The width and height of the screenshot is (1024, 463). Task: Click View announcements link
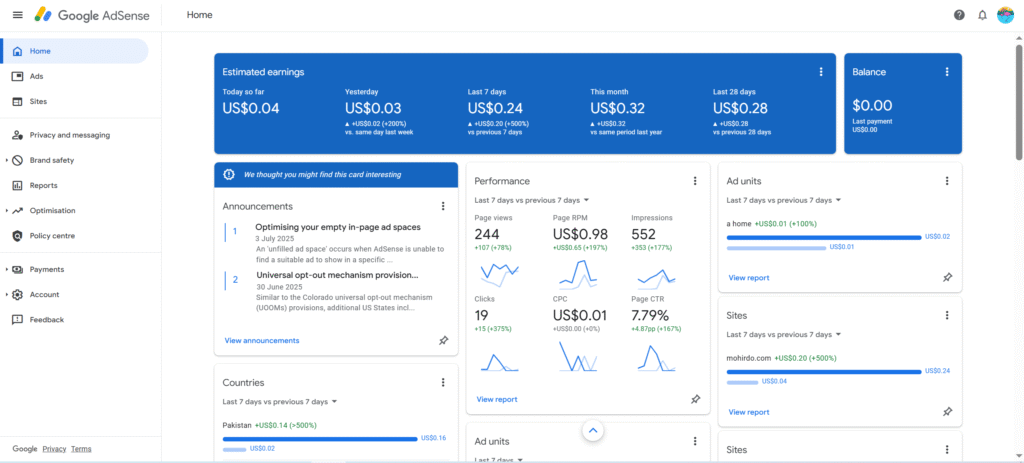[x=261, y=340]
